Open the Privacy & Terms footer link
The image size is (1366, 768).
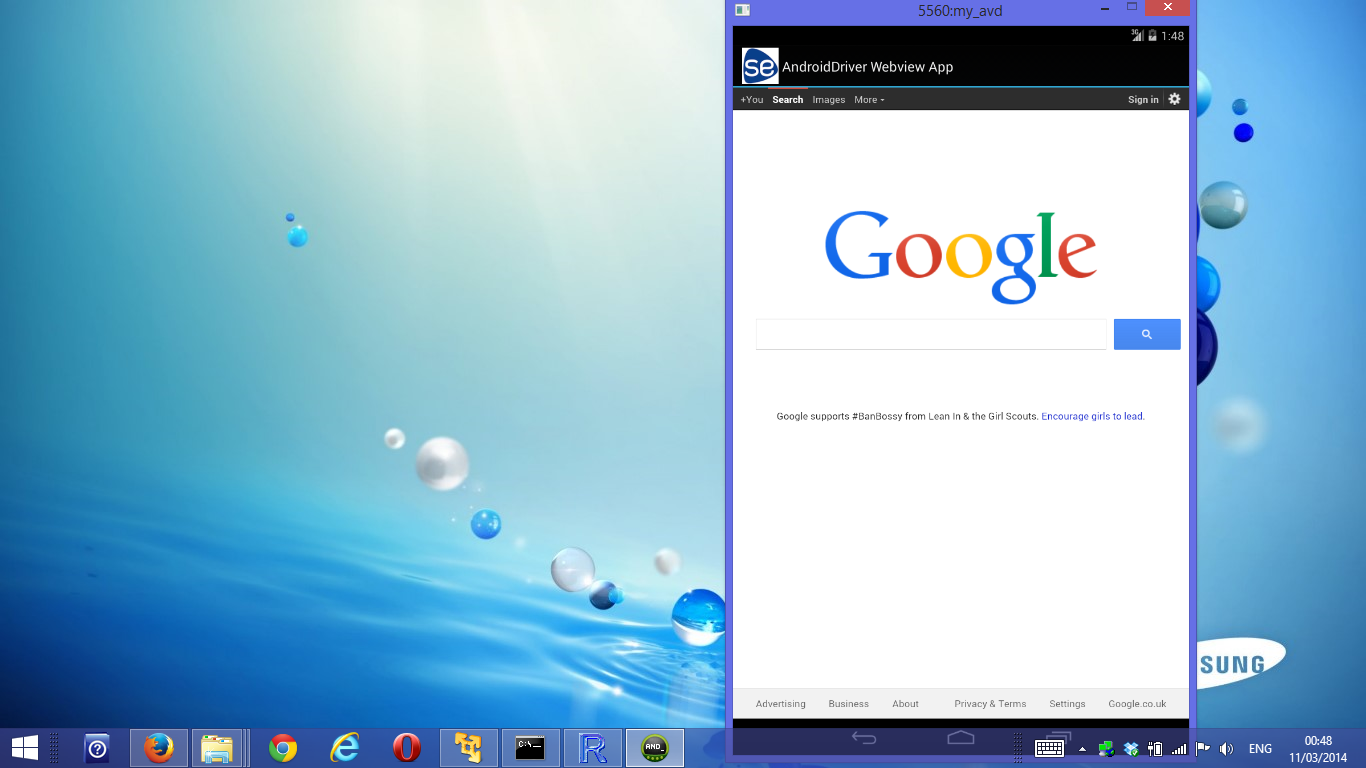pos(990,704)
